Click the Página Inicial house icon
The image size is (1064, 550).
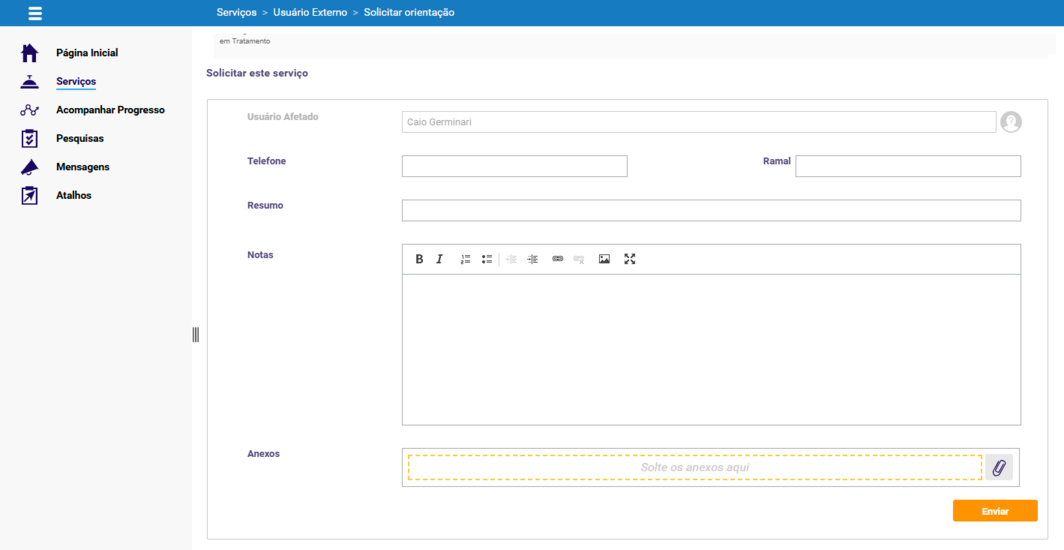point(29,53)
